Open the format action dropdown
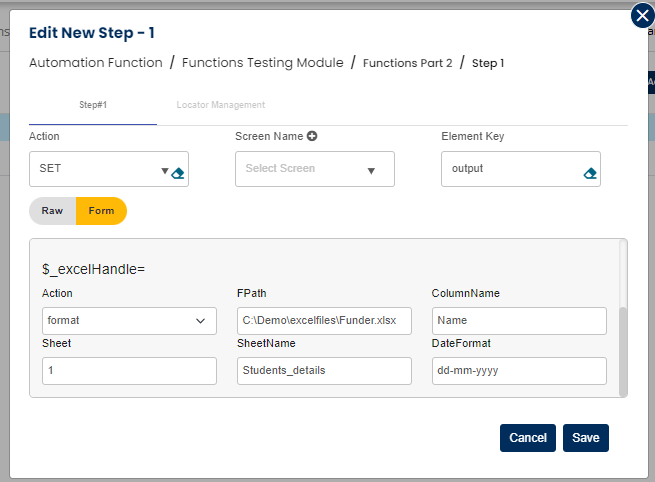 coord(129,321)
